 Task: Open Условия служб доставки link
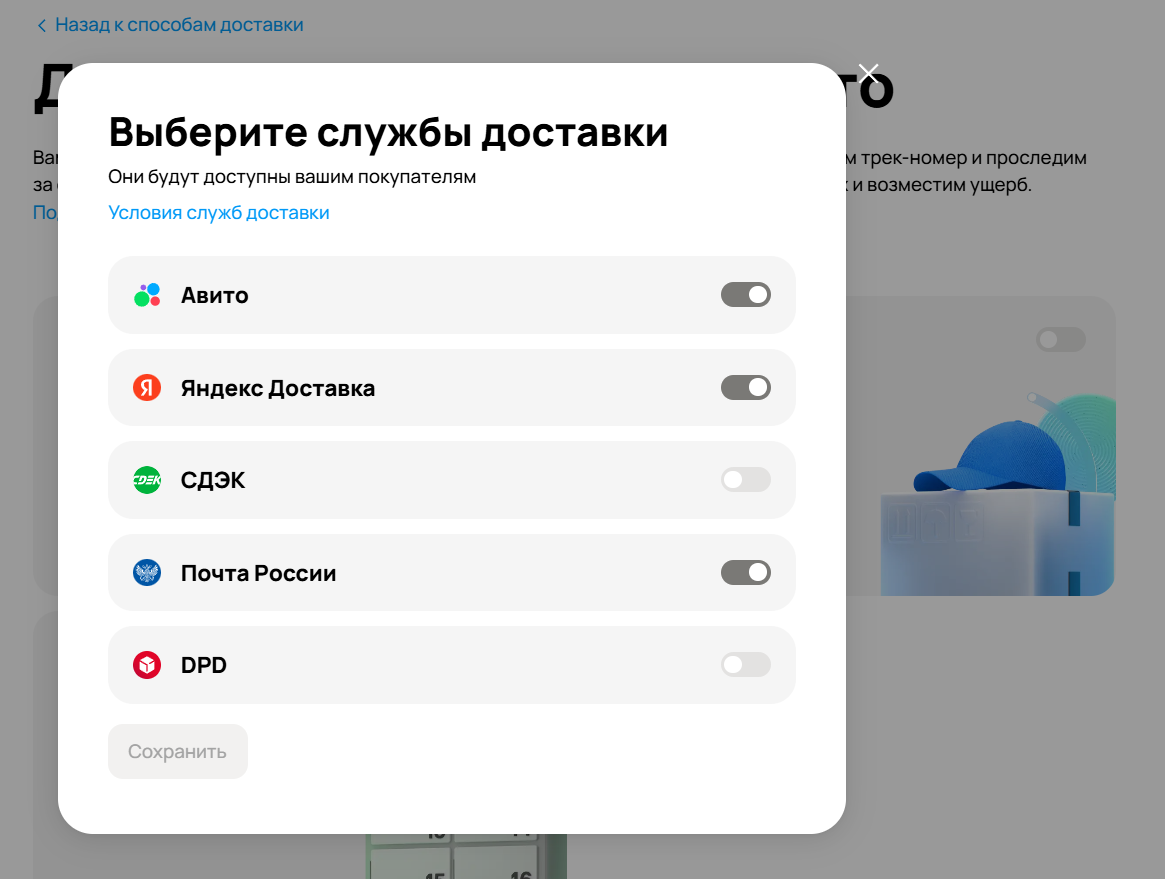(219, 213)
